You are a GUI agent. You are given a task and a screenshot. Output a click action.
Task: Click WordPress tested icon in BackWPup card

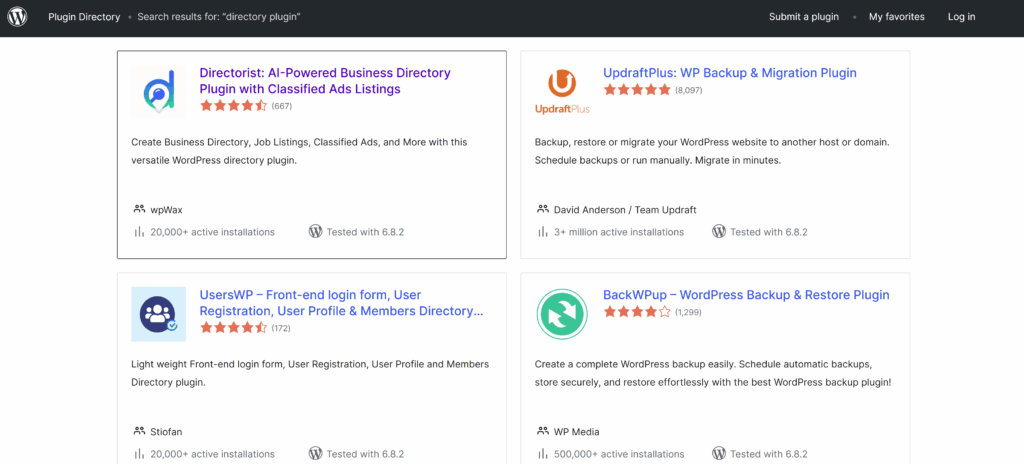[x=719, y=454]
